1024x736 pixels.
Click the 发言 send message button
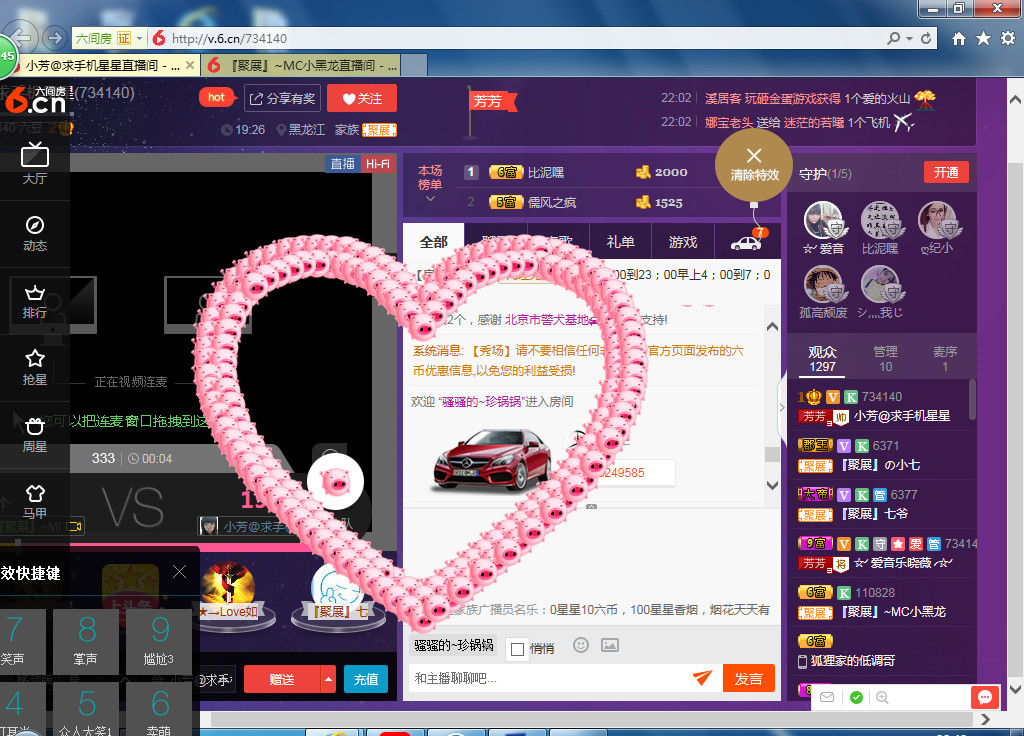tap(748, 679)
